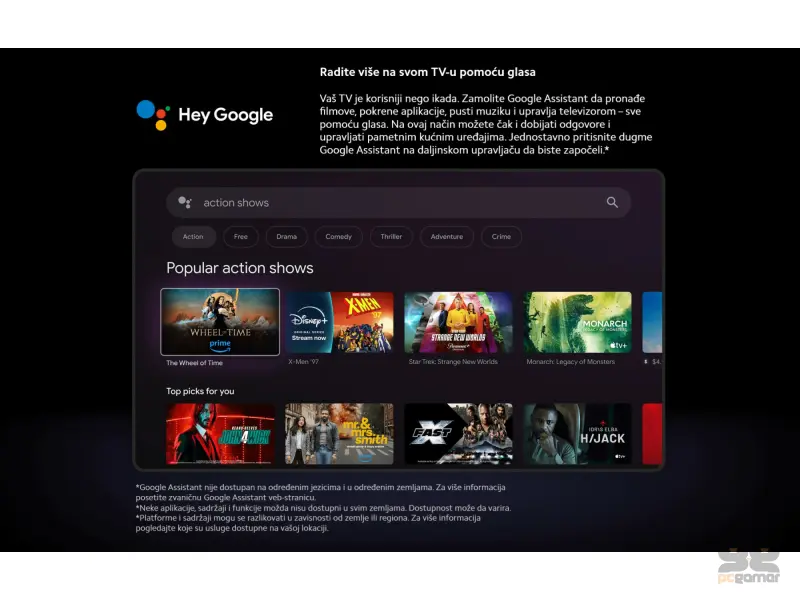The image size is (800, 600).
Task: Click the Google Assistant icon in search bar
Action: 184,203
